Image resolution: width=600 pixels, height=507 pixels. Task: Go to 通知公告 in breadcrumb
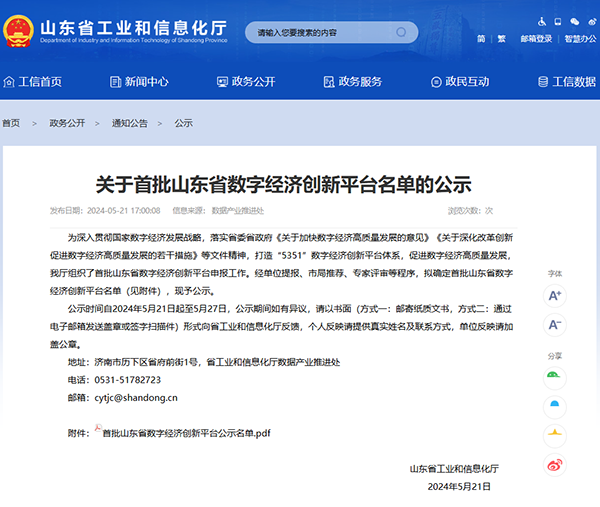pyautogui.click(x=129, y=123)
